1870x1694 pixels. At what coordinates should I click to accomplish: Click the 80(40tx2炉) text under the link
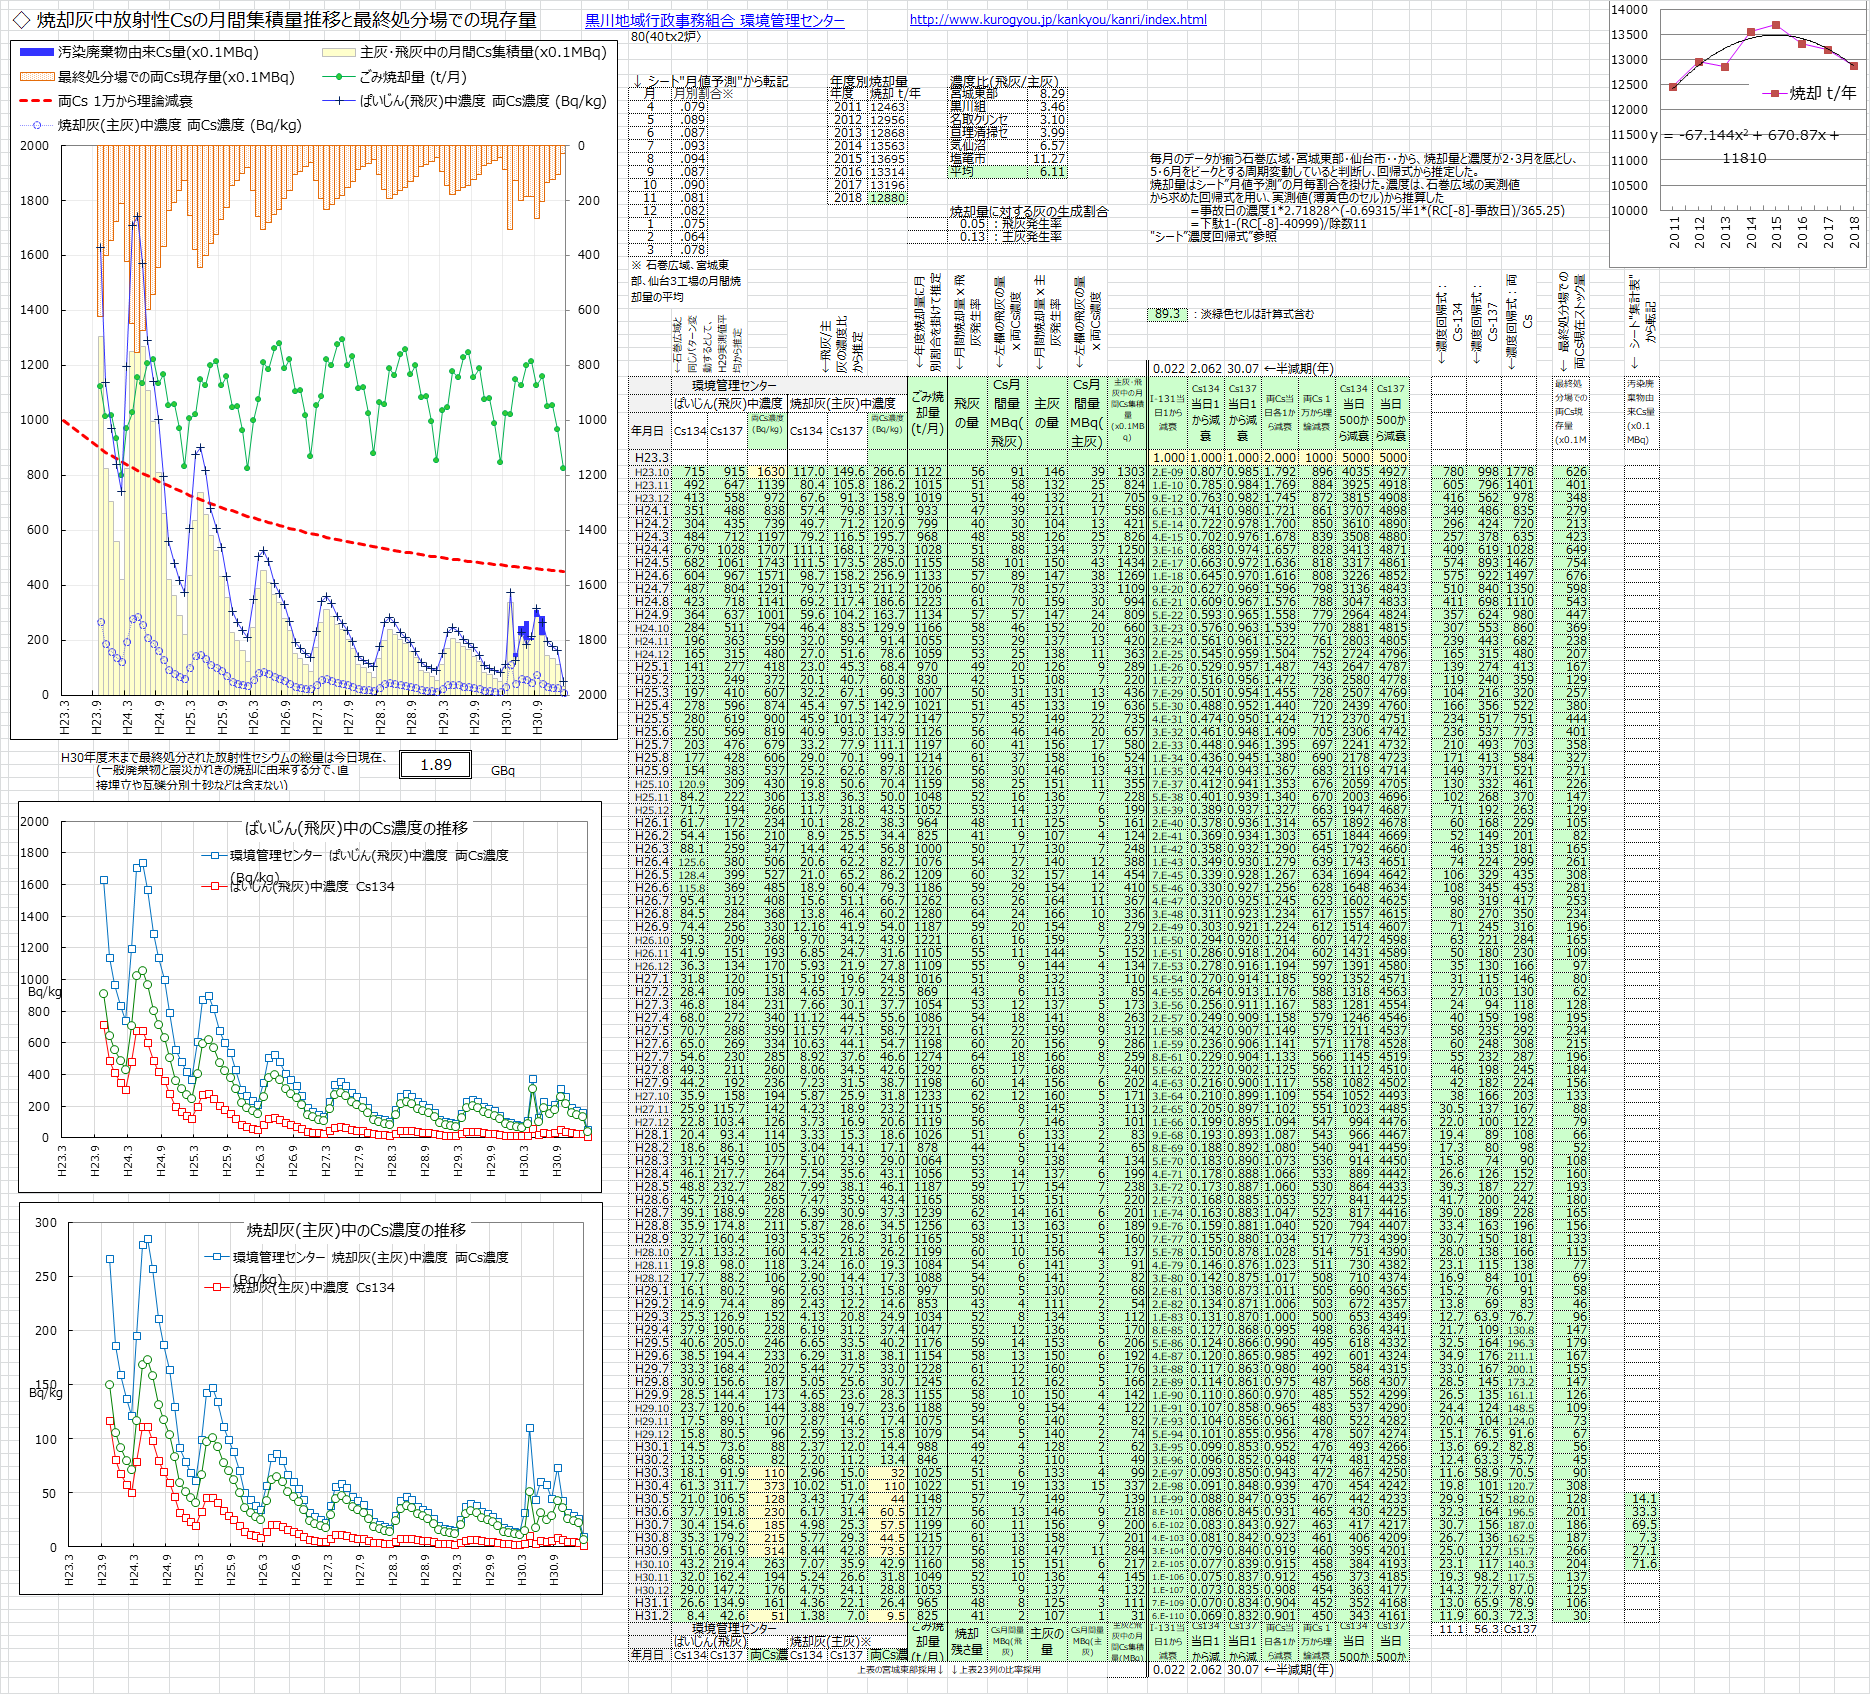pyautogui.click(x=666, y=37)
